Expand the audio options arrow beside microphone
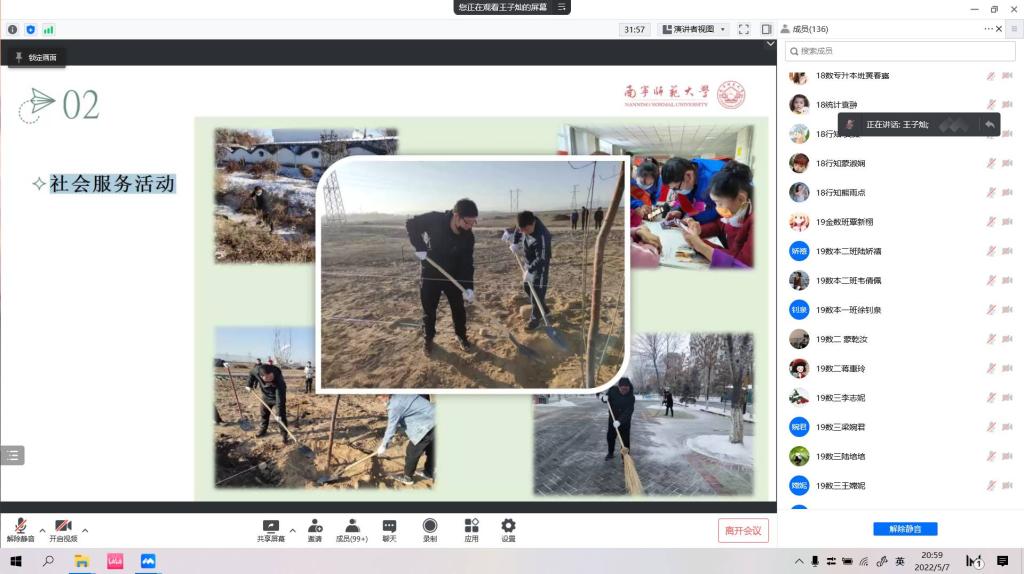Image resolution: width=1024 pixels, height=574 pixels. tap(42, 530)
